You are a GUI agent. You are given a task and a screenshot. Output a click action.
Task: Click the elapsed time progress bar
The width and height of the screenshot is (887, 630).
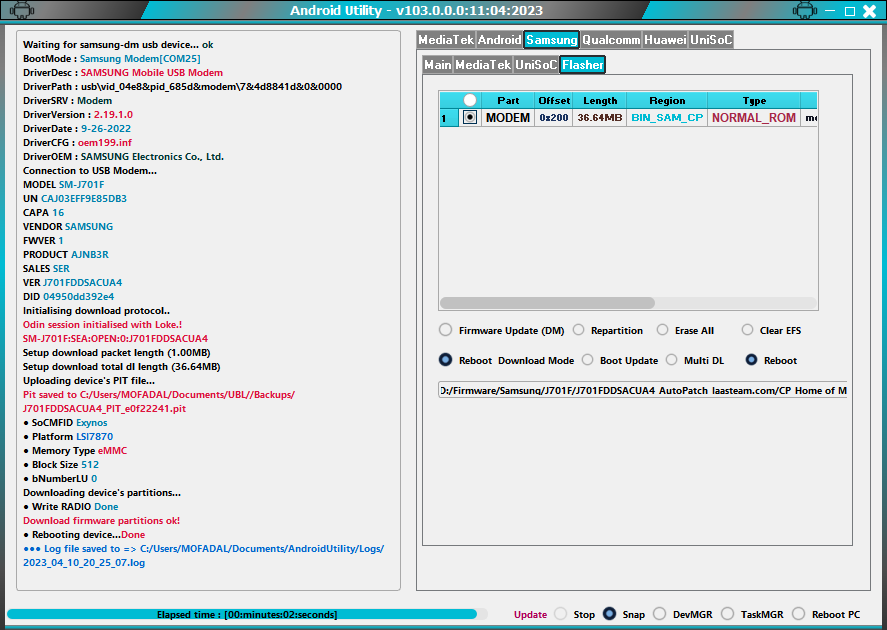tap(247, 614)
